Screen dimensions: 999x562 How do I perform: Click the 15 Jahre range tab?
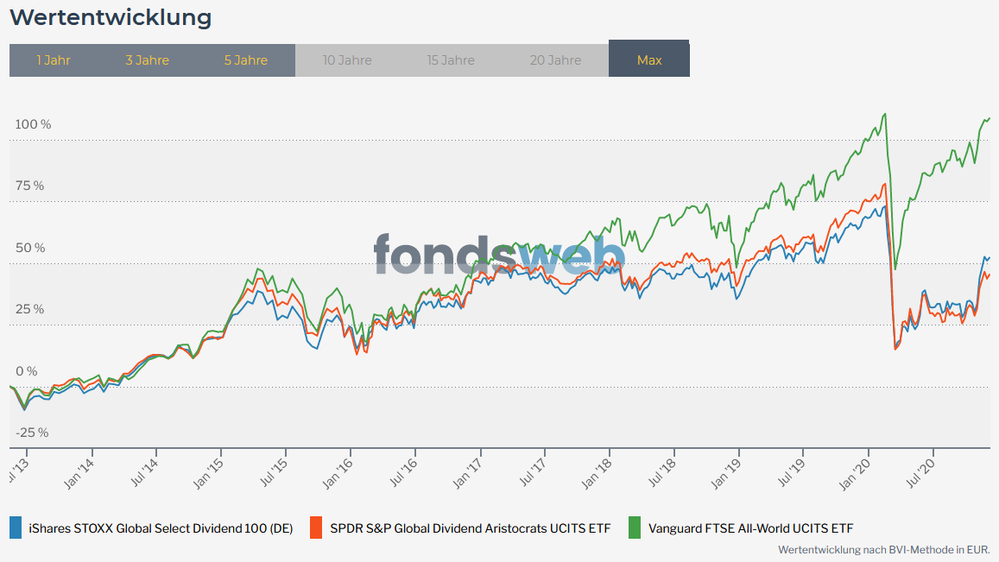point(450,60)
